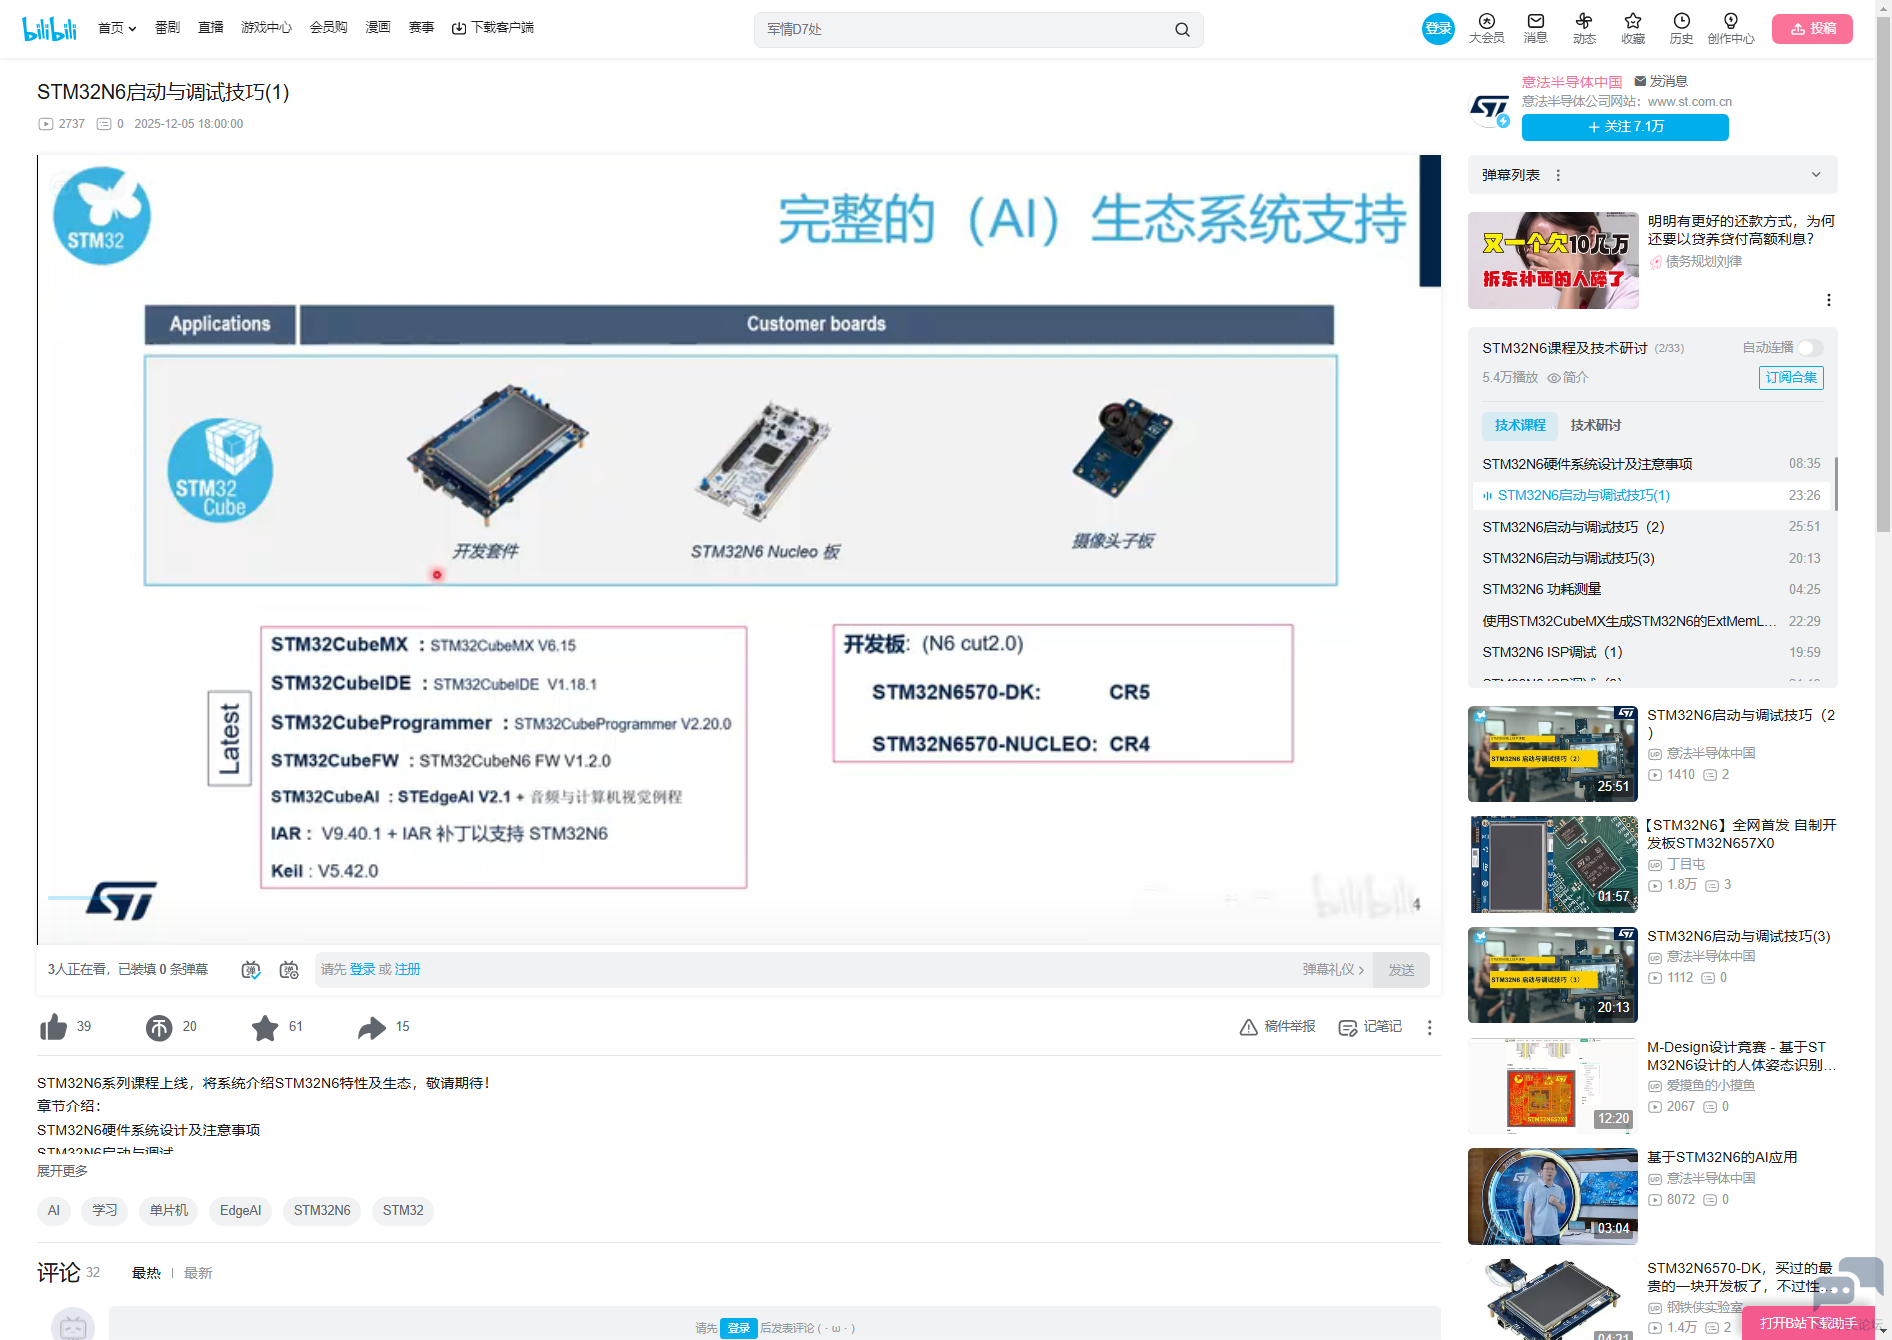1892x1340 pixels.
Task: Click 登录 link in danmaku bar
Action: pos(362,970)
